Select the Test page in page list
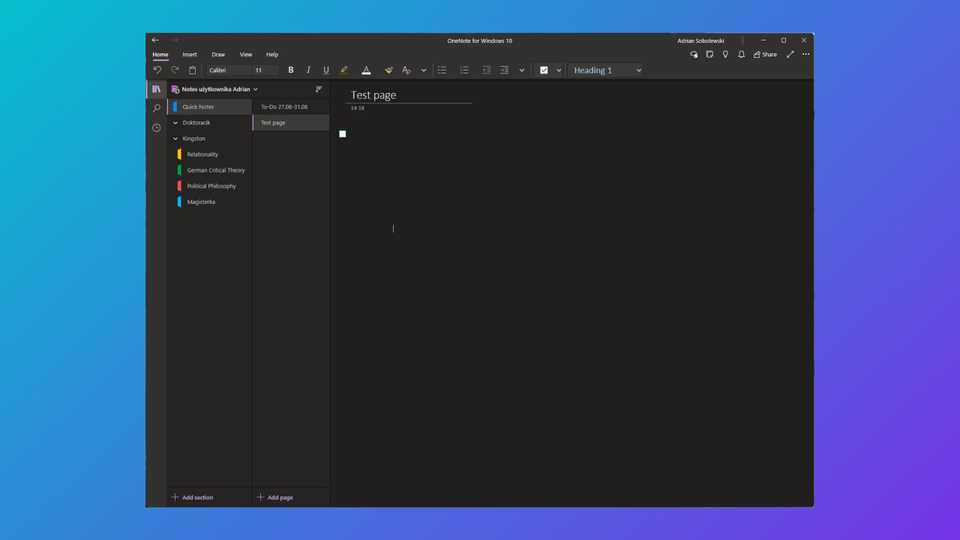This screenshot has width=960, height=540. 291,122
